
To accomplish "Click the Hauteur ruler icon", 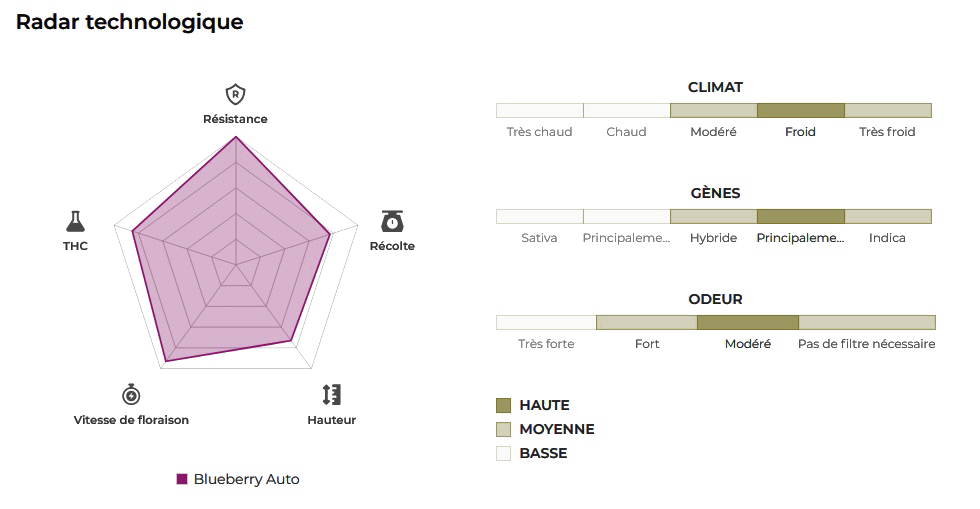I will (332, 394).
